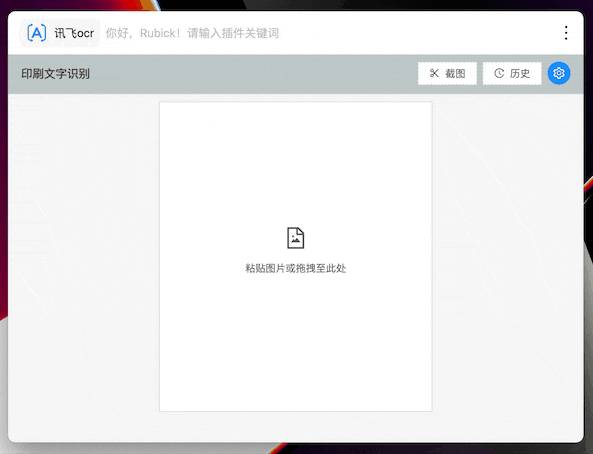Click the clock icon for 历史
Image resolution: width=593 pixels, height=454 pixels.
click(x=499, y=73)
